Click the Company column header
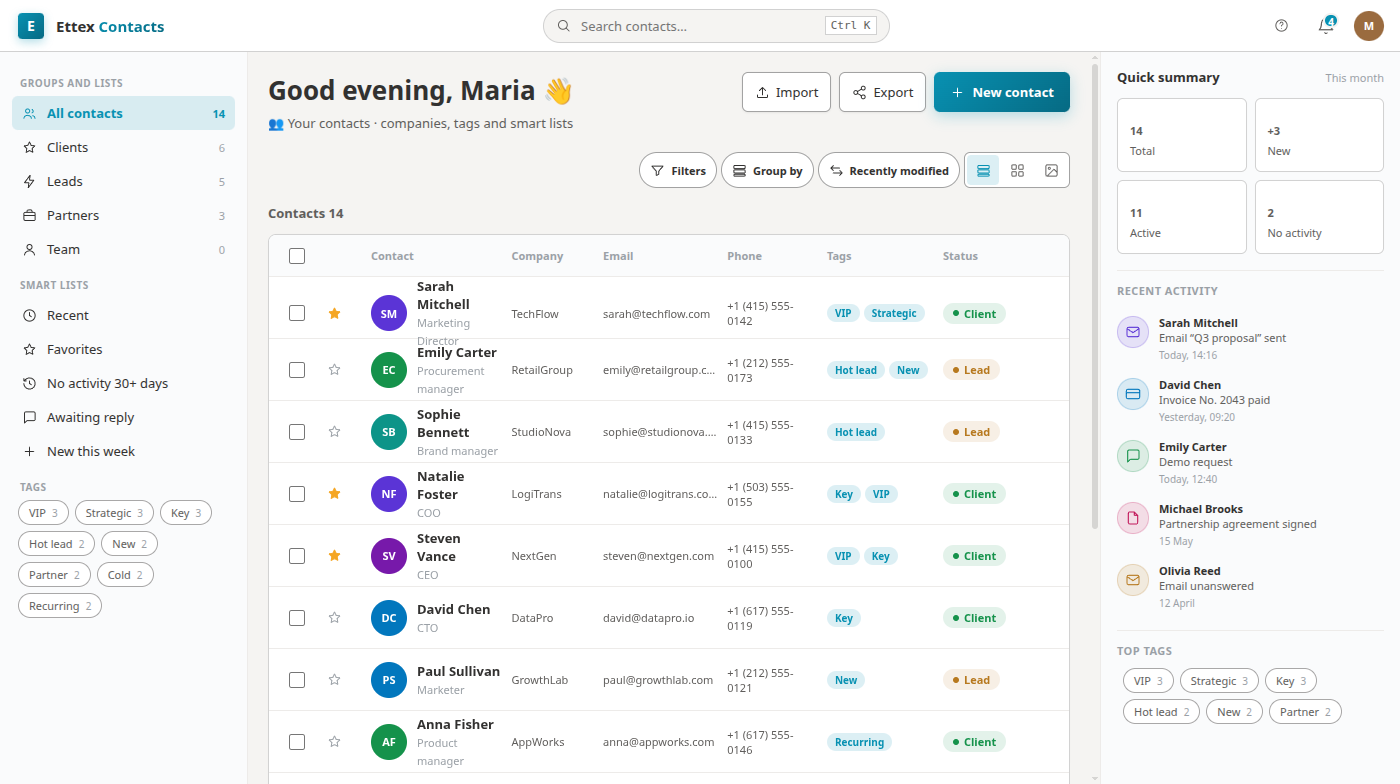 537,256
